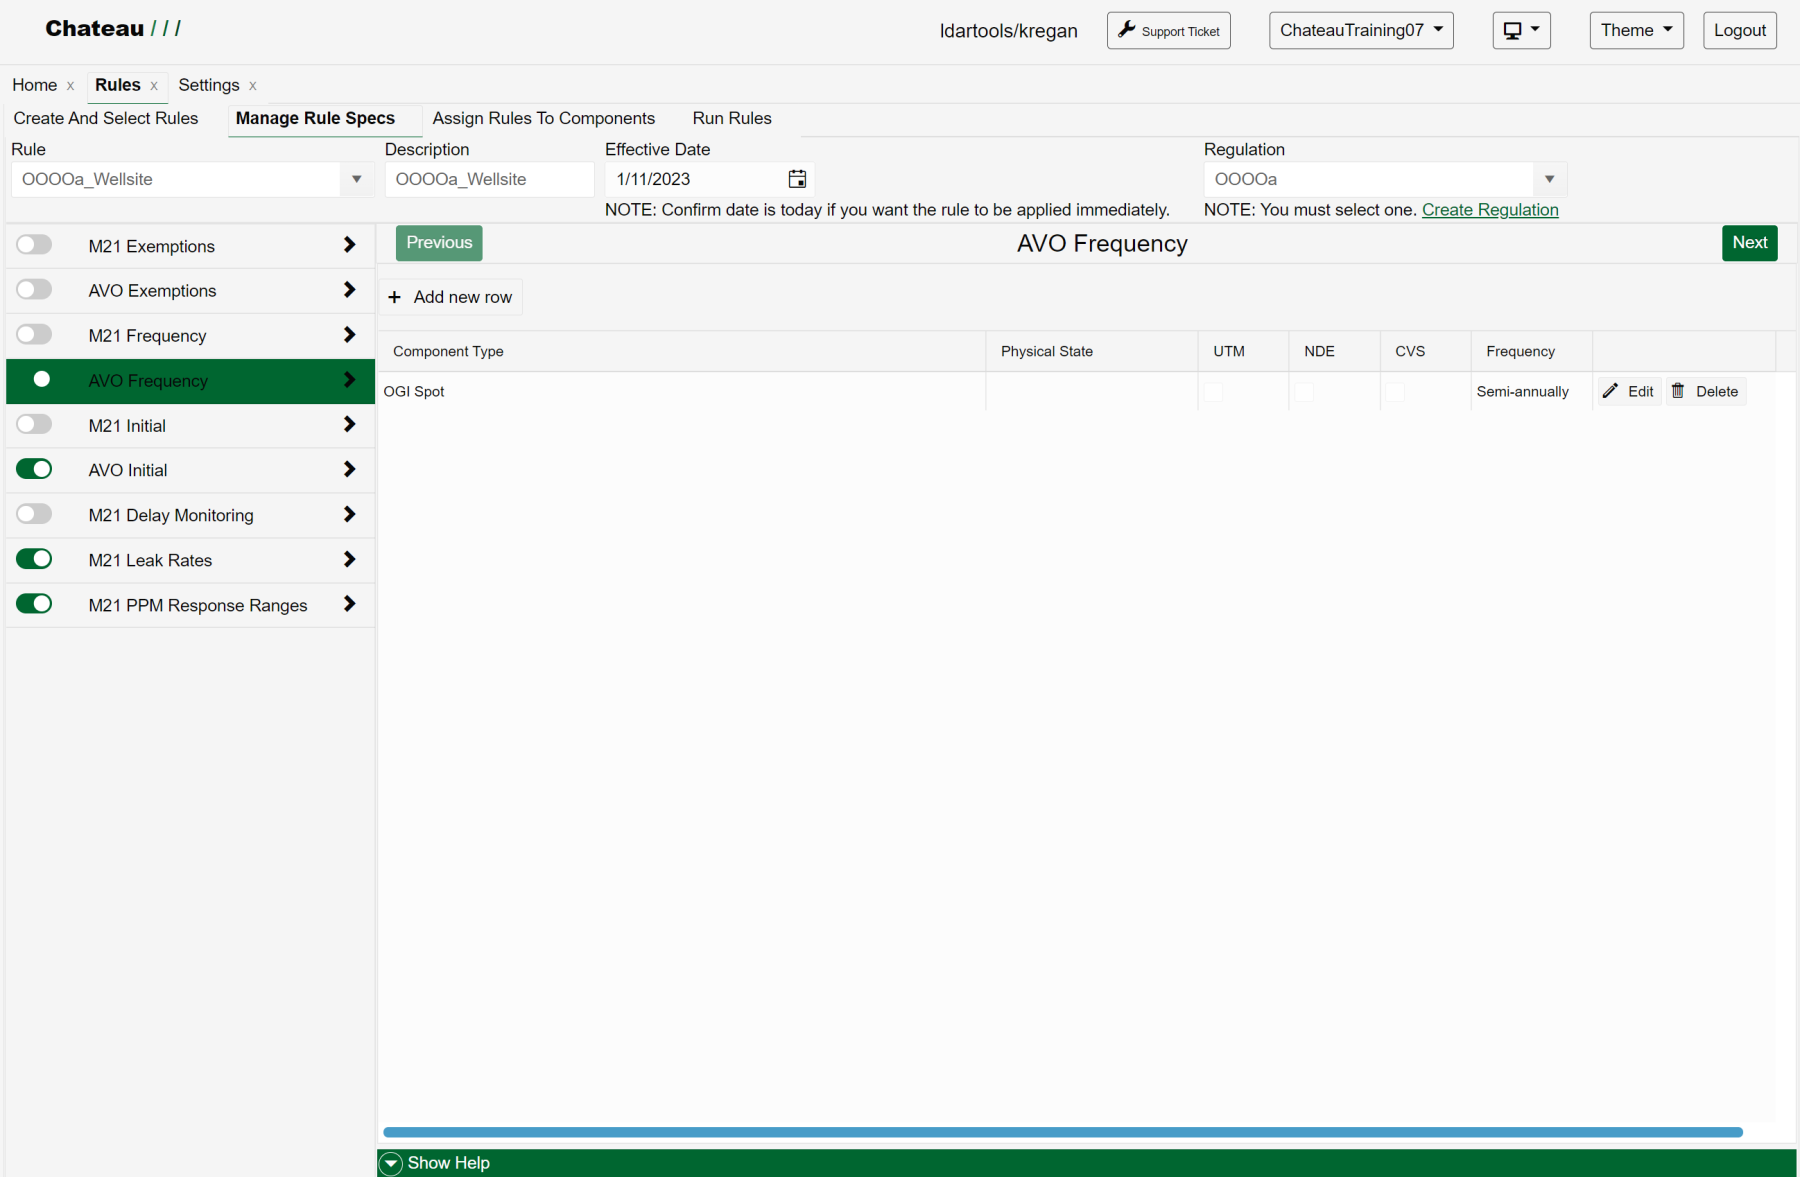The width and height of the screenshot is (1800, 1177).
Task: Turn off the M21 Leak Rates toggle
Action: [x=34, y=559]
